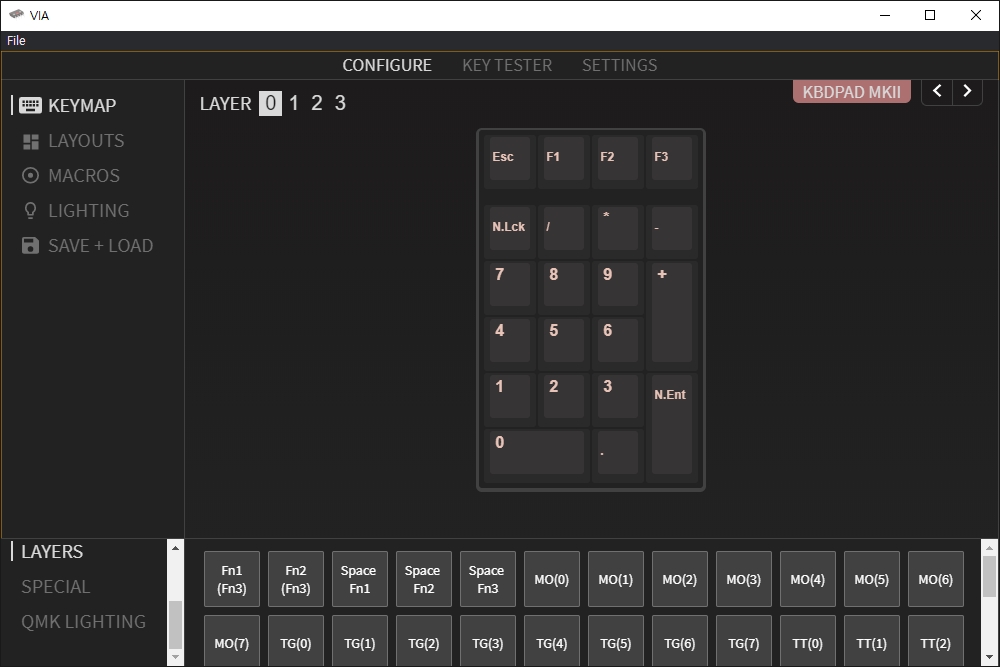Select the asterisk key on the keypad
Image resolution: width=1000 pixels, height=667 pixels.
tap(617, 231)
